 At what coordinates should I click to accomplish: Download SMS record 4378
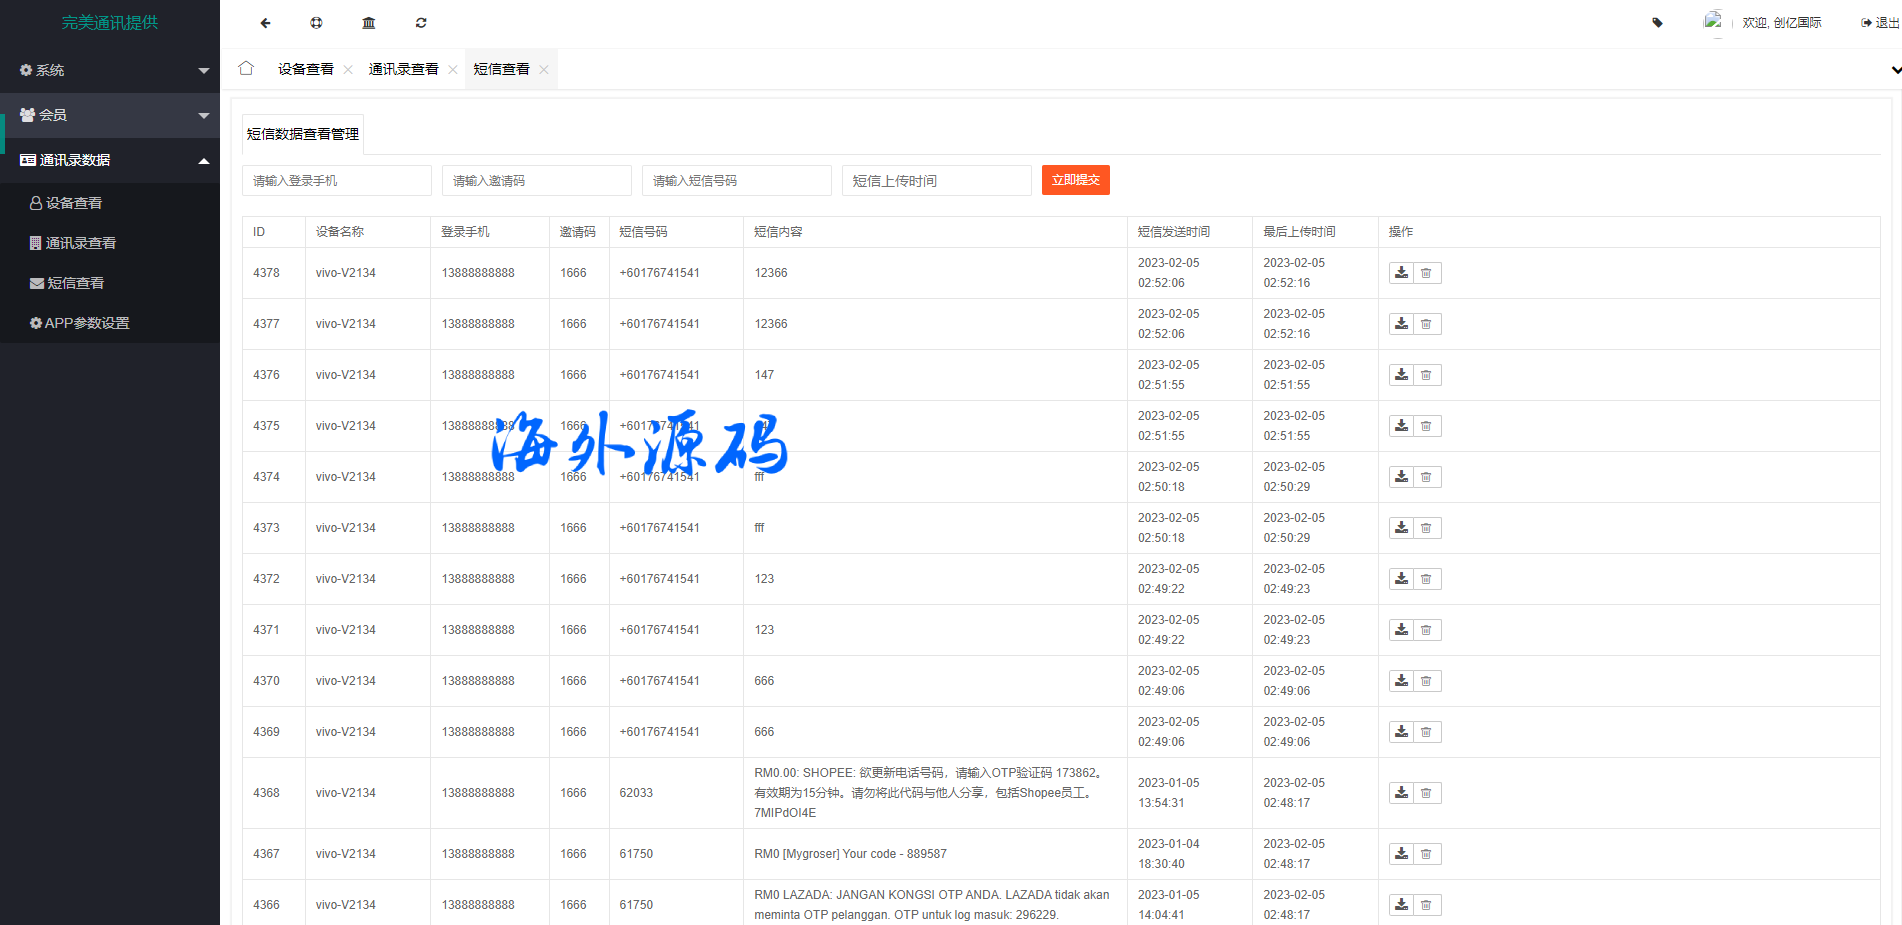[1401, 273]
